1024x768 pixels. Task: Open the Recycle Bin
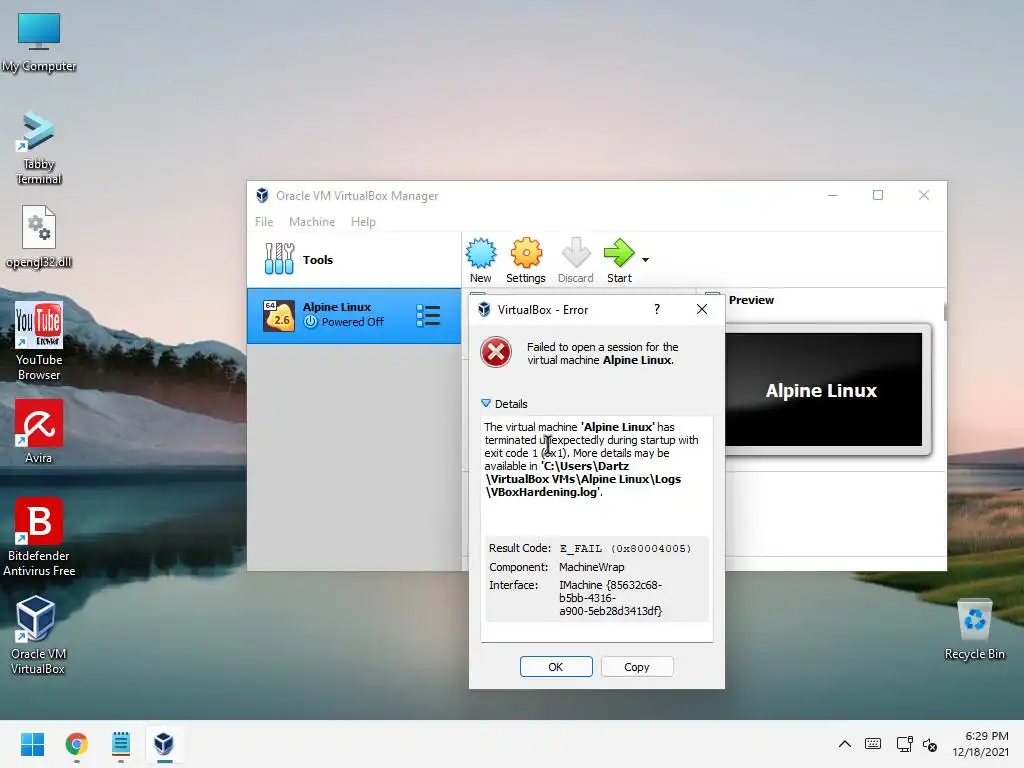tap(974, 630)
